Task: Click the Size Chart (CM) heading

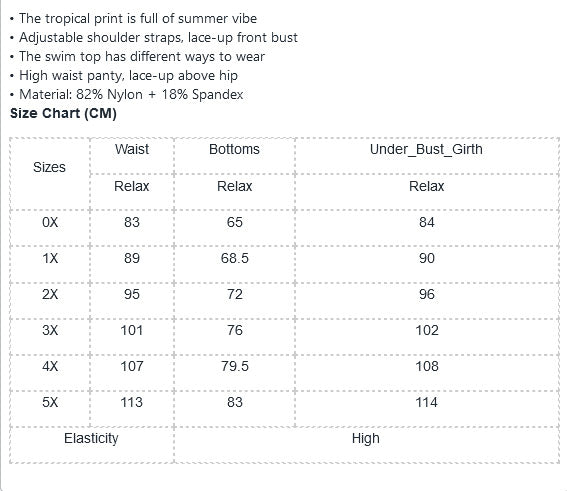Action: click(63, 113)
